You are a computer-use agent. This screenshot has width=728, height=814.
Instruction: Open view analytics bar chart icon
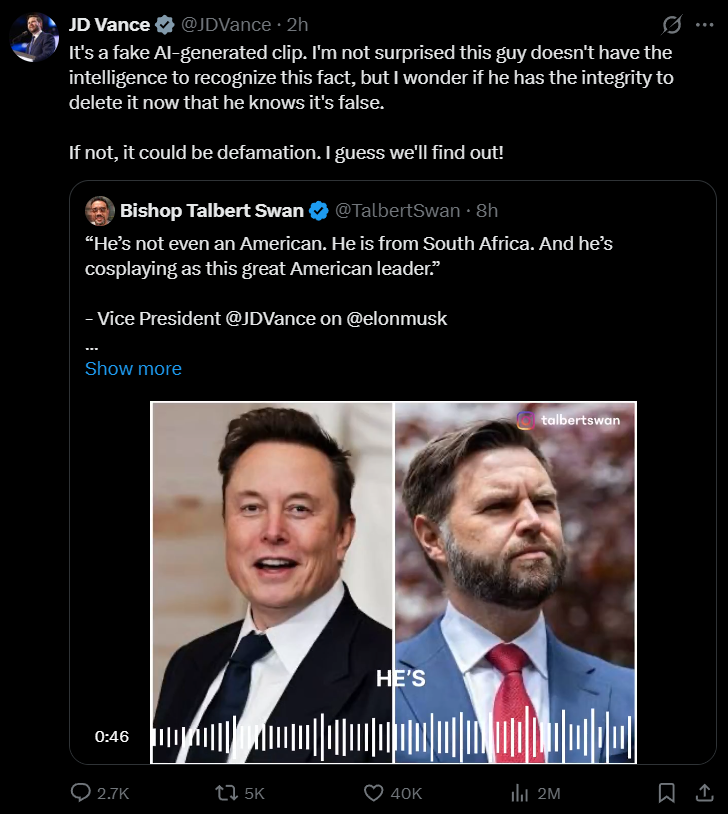[519, 792]
